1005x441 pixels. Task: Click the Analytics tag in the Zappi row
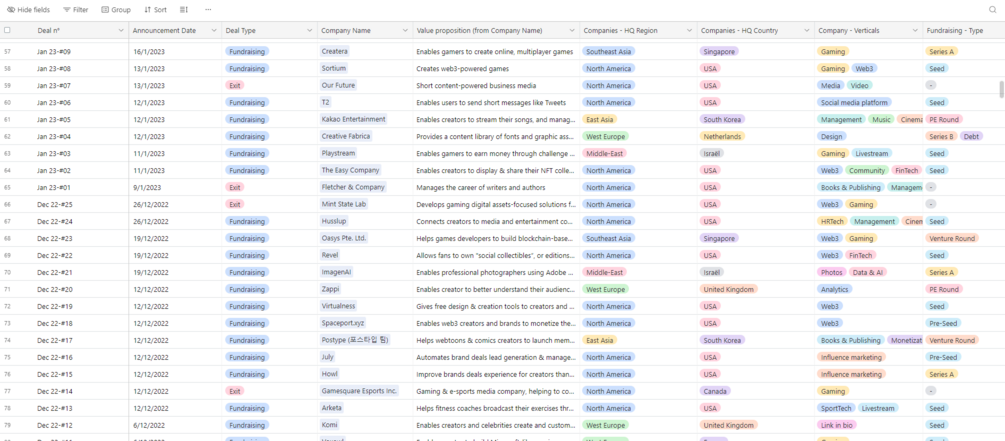835,289
